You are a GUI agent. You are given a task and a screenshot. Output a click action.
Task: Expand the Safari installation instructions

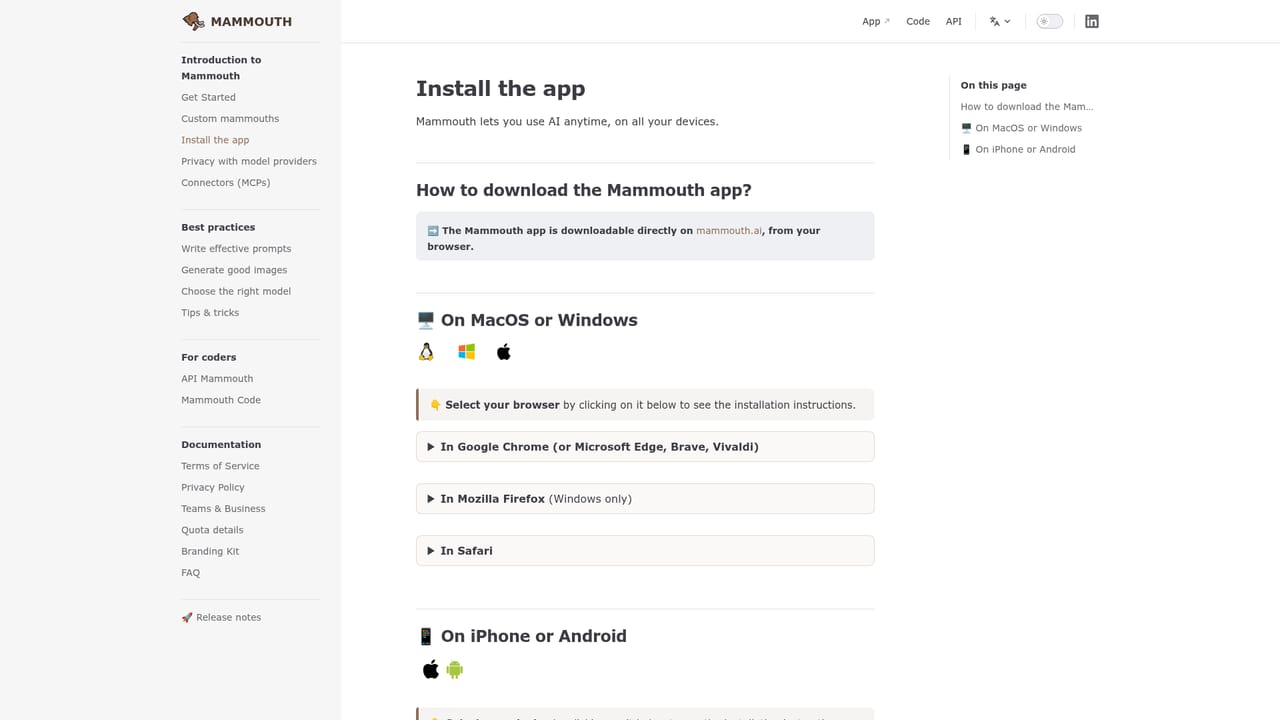coord(645,551)
